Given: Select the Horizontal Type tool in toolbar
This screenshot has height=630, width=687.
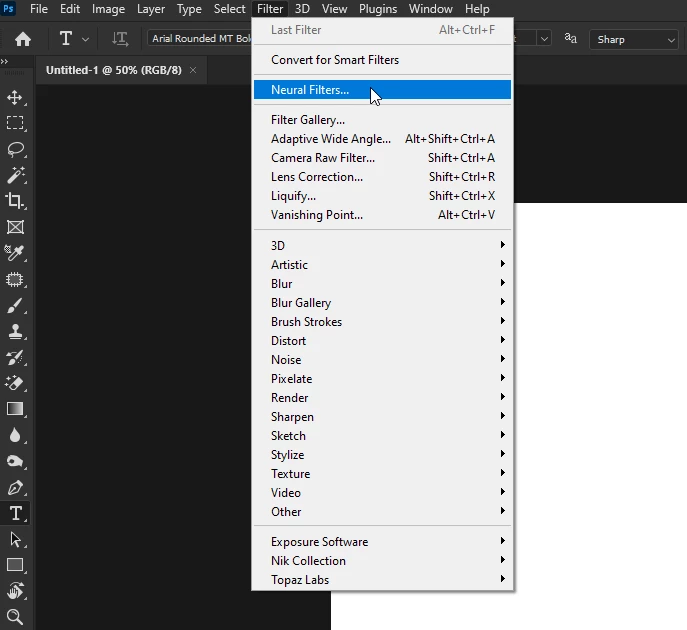Looking at the screenshot, I should [x=15, y=513].
